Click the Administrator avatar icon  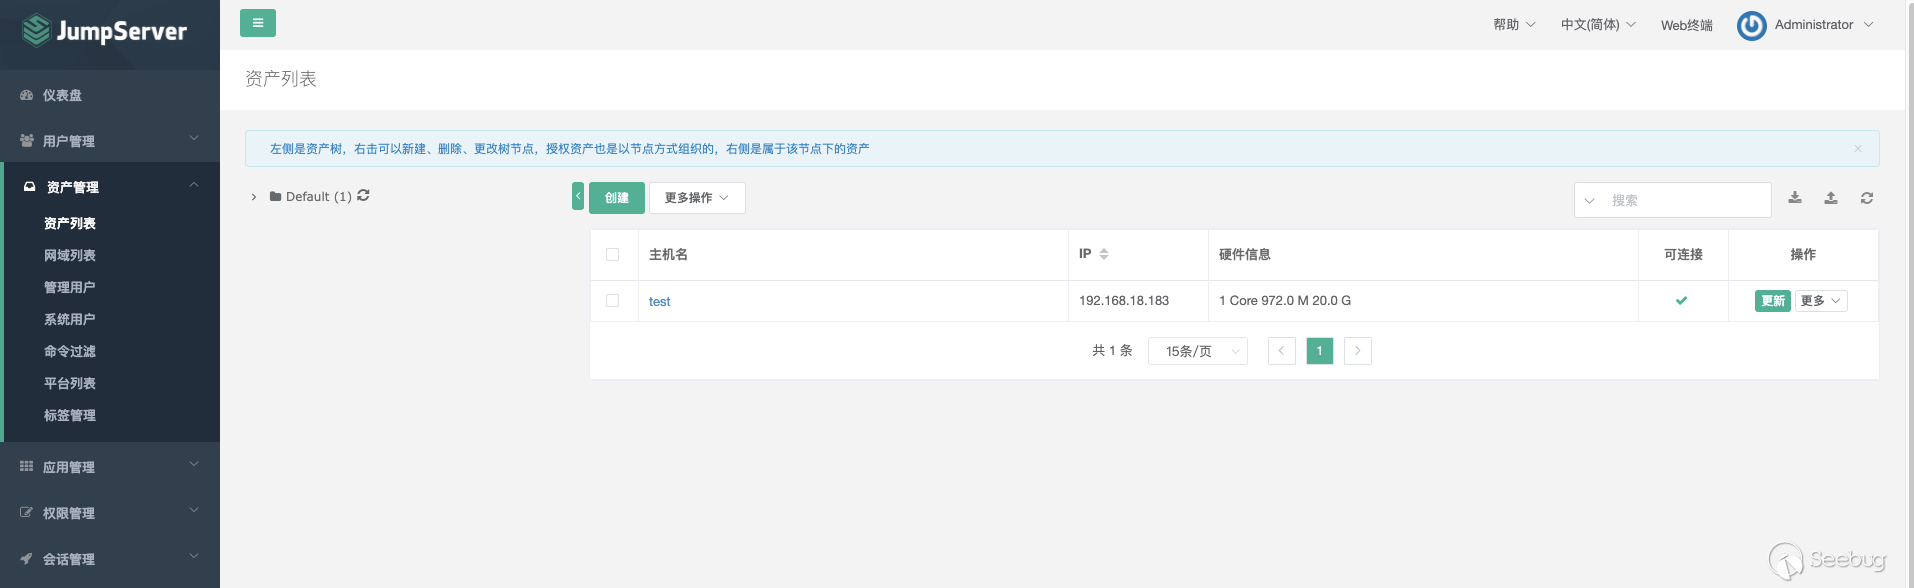tap(1751, 25)
